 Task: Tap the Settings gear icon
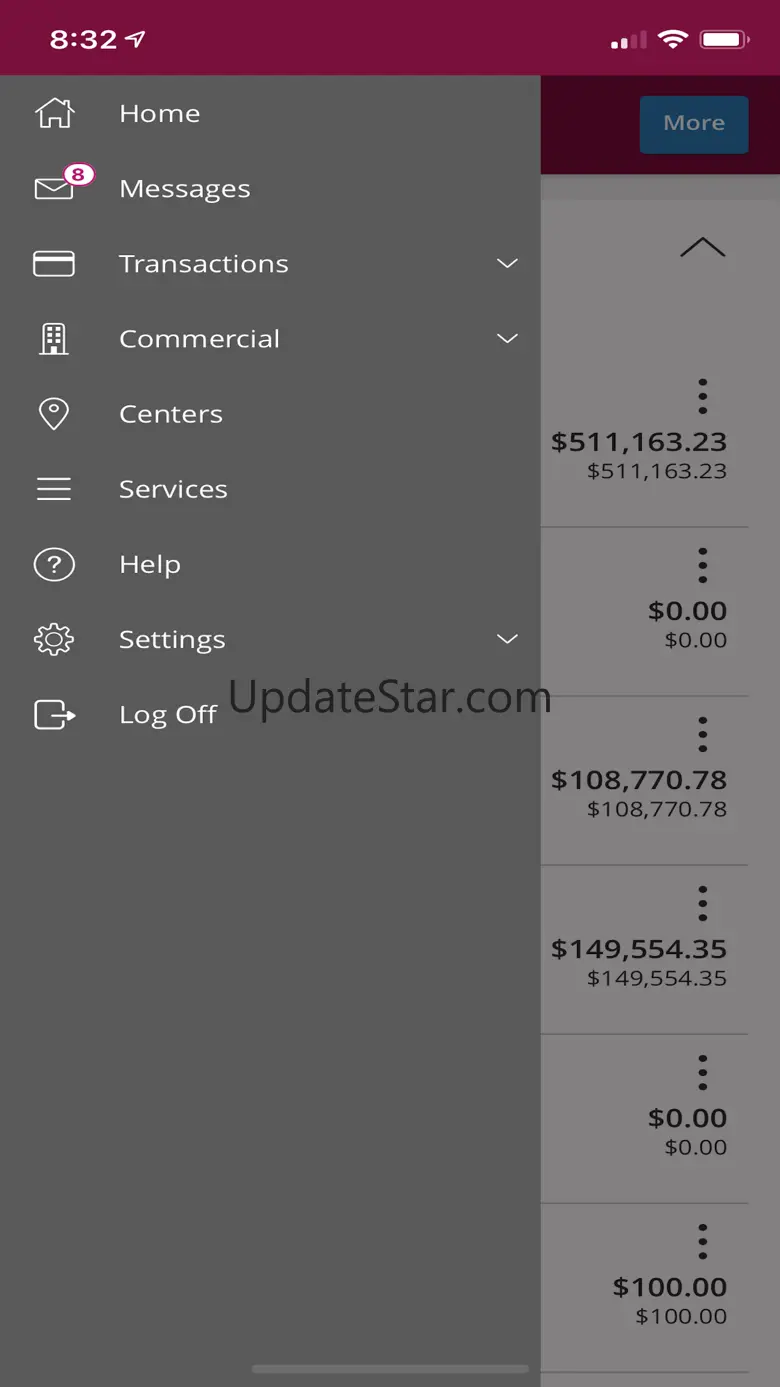click(x=54, y=639)
